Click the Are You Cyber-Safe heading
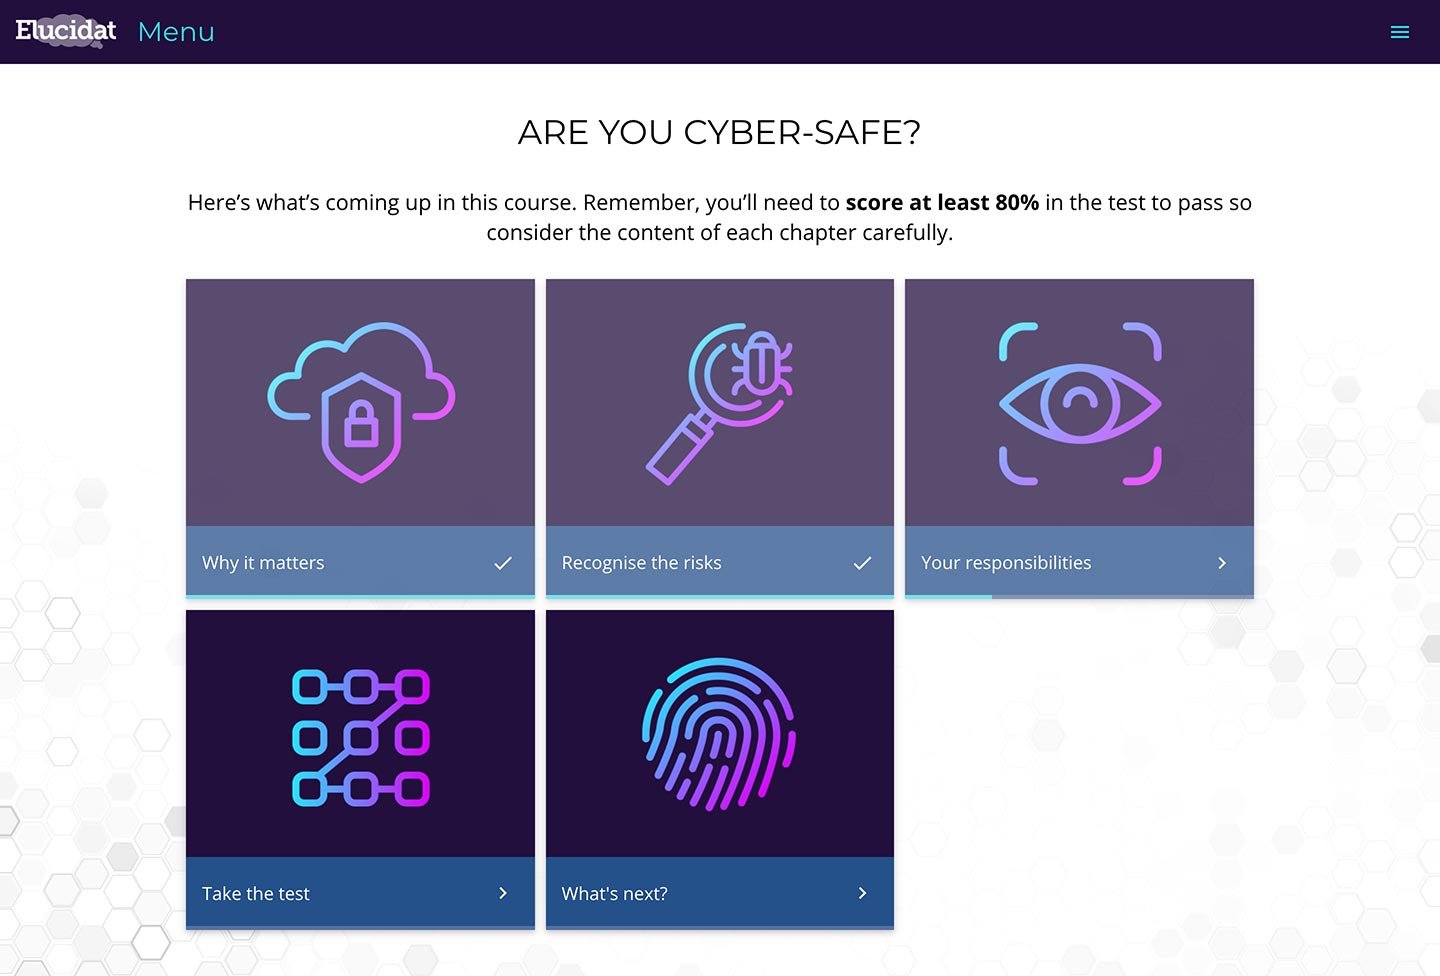The width and height of the screenshot is (1440, 976). pos(719,133)
